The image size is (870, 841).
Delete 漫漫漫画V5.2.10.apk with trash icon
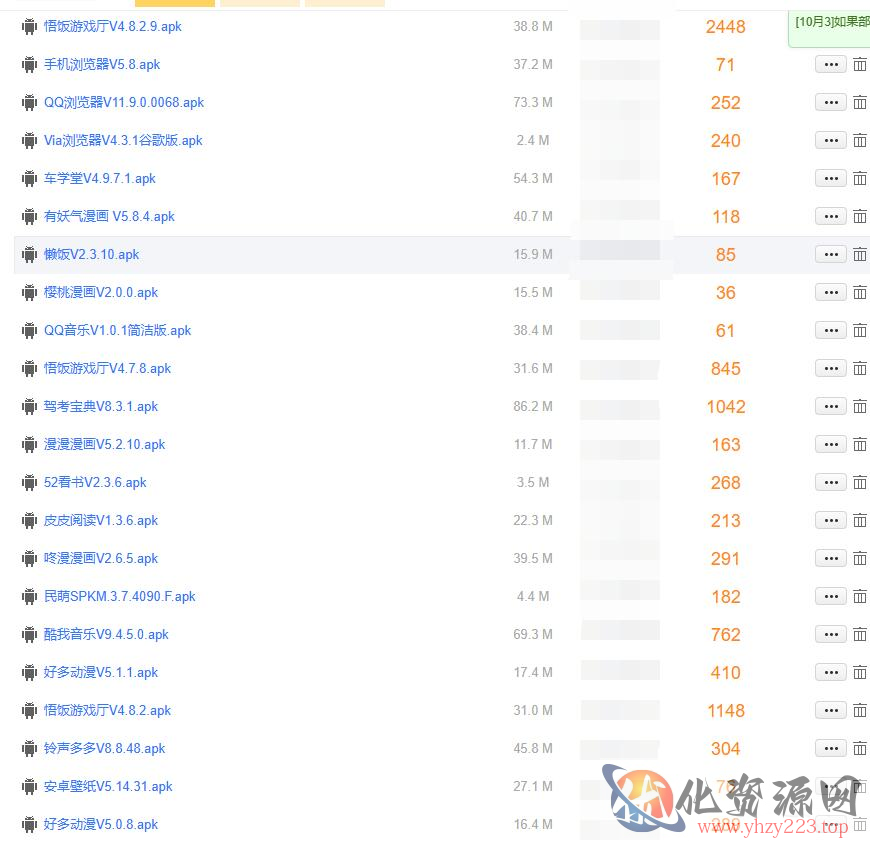[x=859, y=445]
